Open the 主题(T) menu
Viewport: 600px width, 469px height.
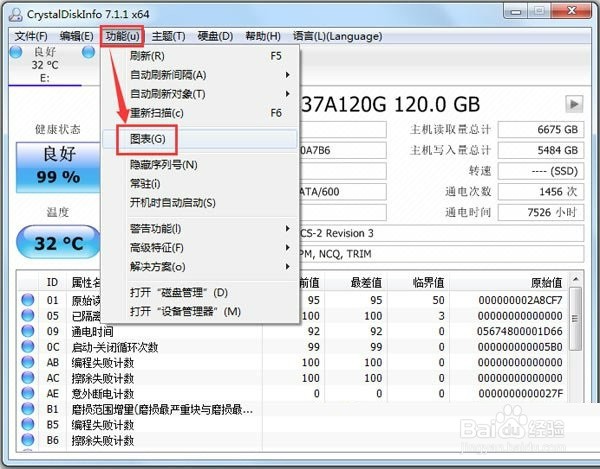pos(168,36)
